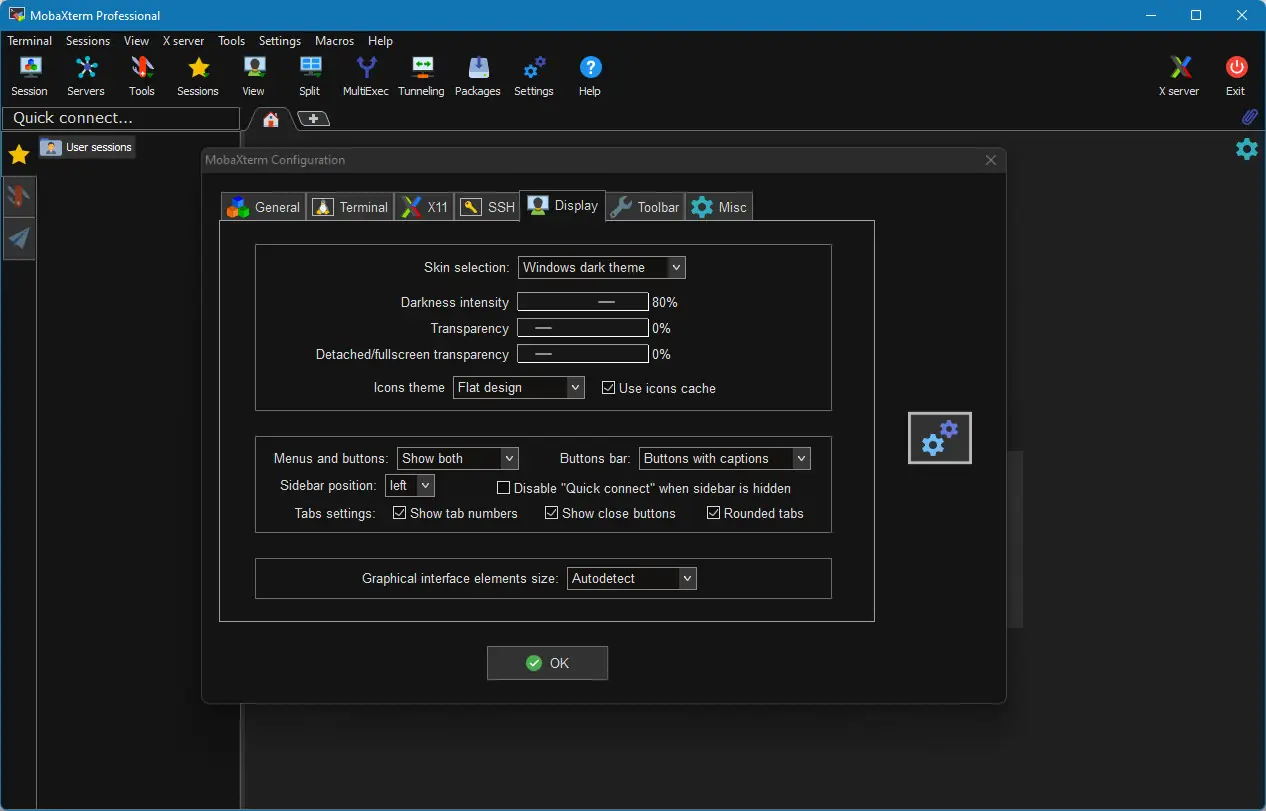
Task: Open the Session toolbar icon
Action: [30, 76]
